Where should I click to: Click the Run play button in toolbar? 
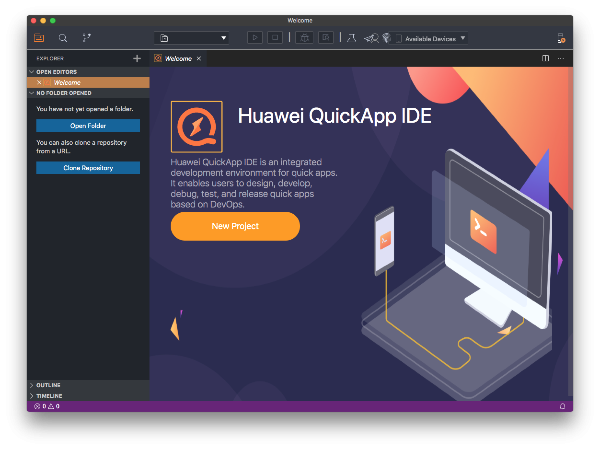pos(255,38)
